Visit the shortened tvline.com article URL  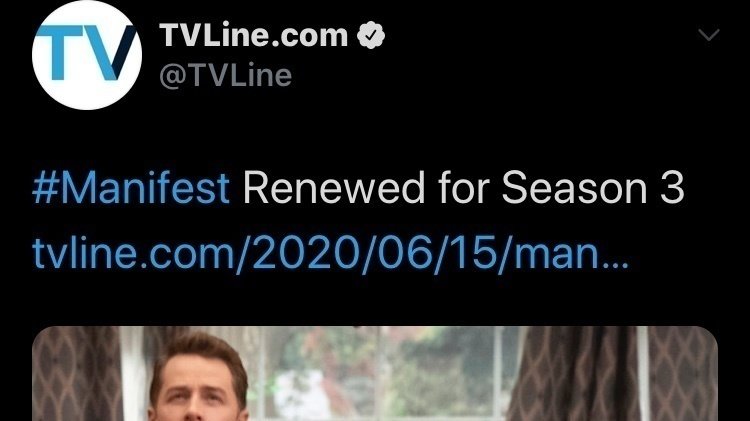330,254
